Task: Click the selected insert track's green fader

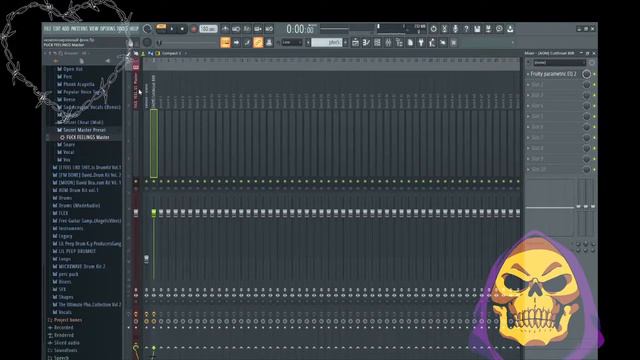Action: pyautogui.click(x=154, y=213)
